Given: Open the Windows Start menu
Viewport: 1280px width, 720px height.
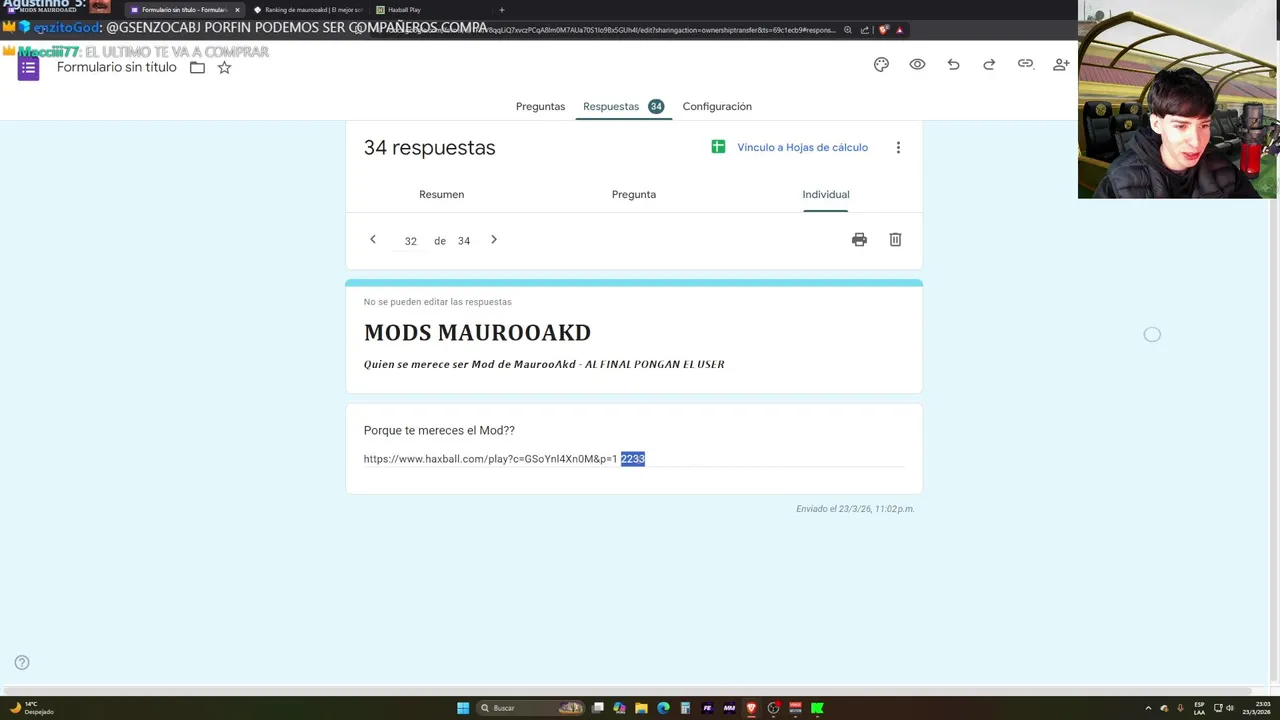Looking at the screenshot, I should pyautogui.click(x=463, y=708).
